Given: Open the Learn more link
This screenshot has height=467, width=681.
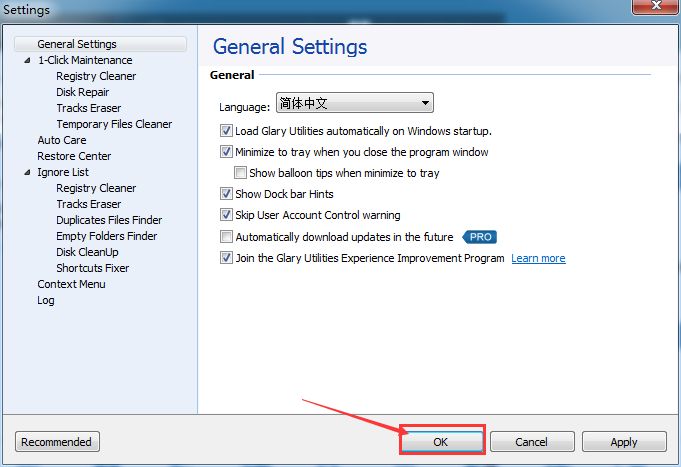Looking at the screenshot, I should (538, 258).
